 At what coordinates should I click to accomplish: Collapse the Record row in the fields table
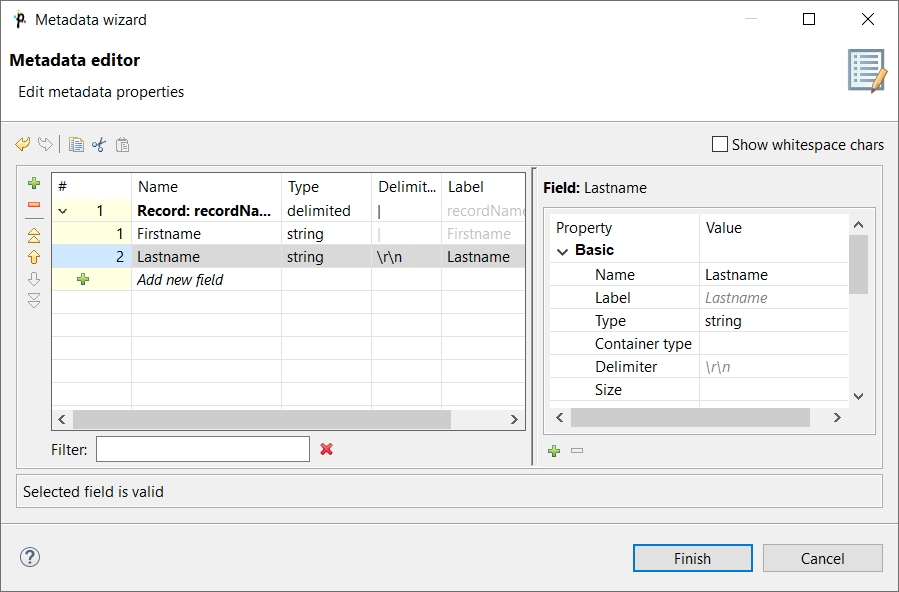click(x=62, y=211)
